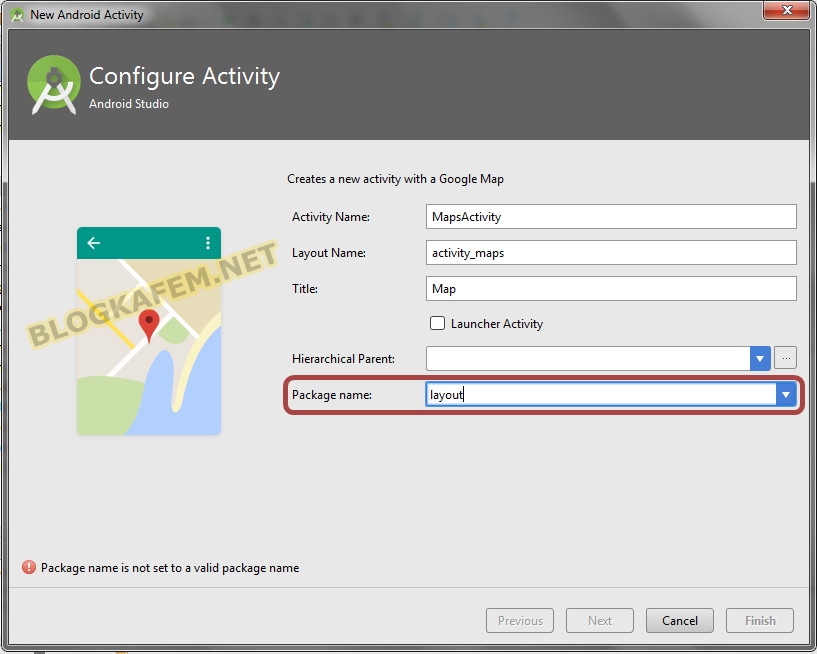Image resolution: width=817 pixels, height=654 pixels.
Task: Close the New Android Activity dialog
Action: tap(787, 10)
